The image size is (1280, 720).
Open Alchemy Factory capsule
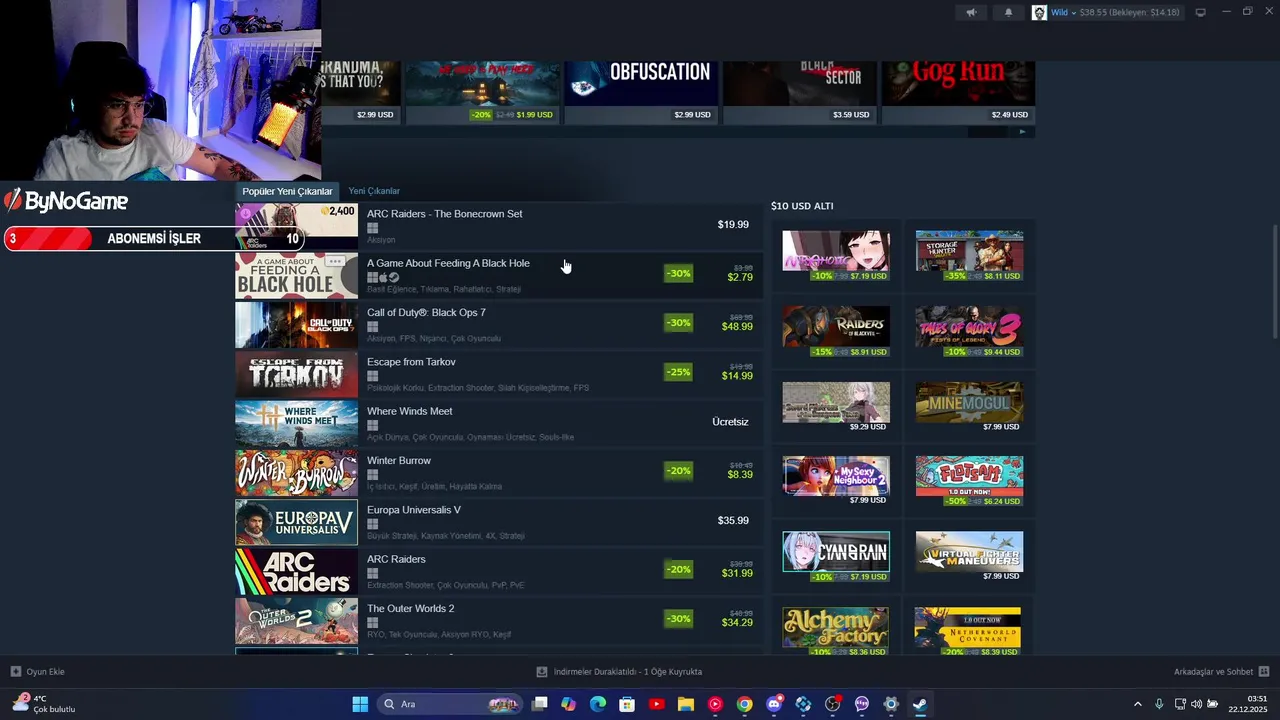coord(836,632)
